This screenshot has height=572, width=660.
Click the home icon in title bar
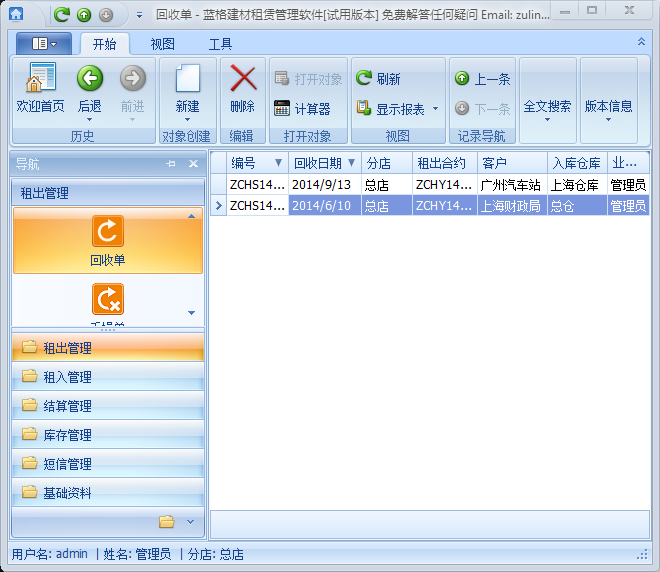click(16, 14)
